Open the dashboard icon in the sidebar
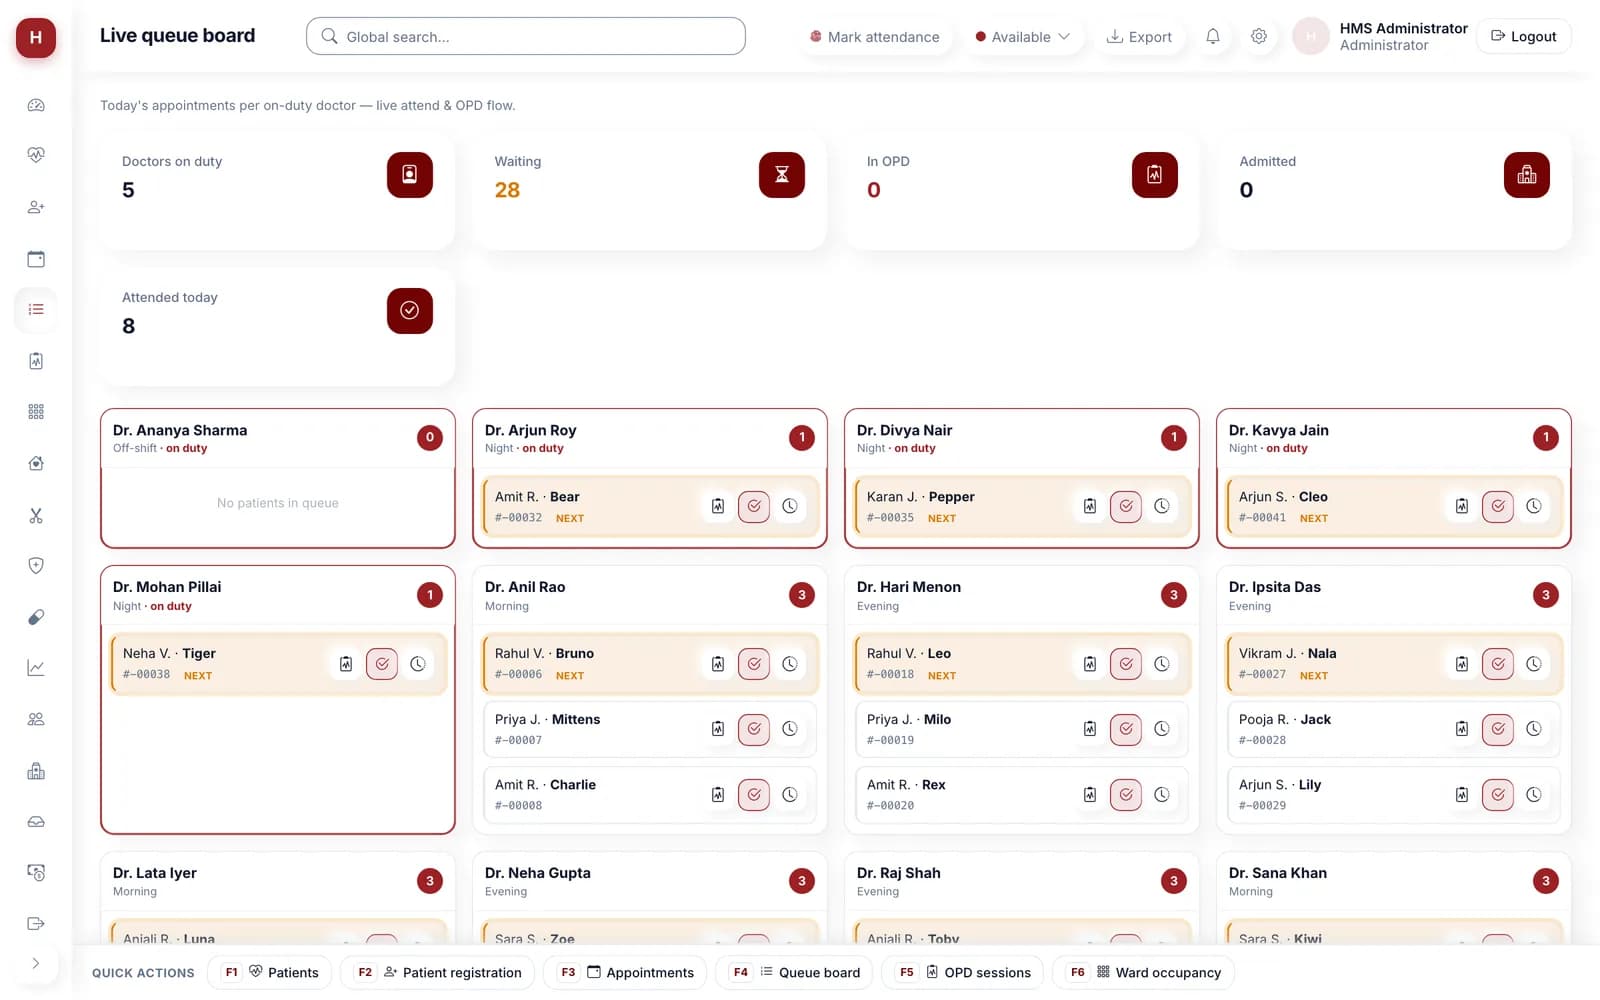Image resolution: width=1600 pixels, height=1000 pixels. [36, 105]
